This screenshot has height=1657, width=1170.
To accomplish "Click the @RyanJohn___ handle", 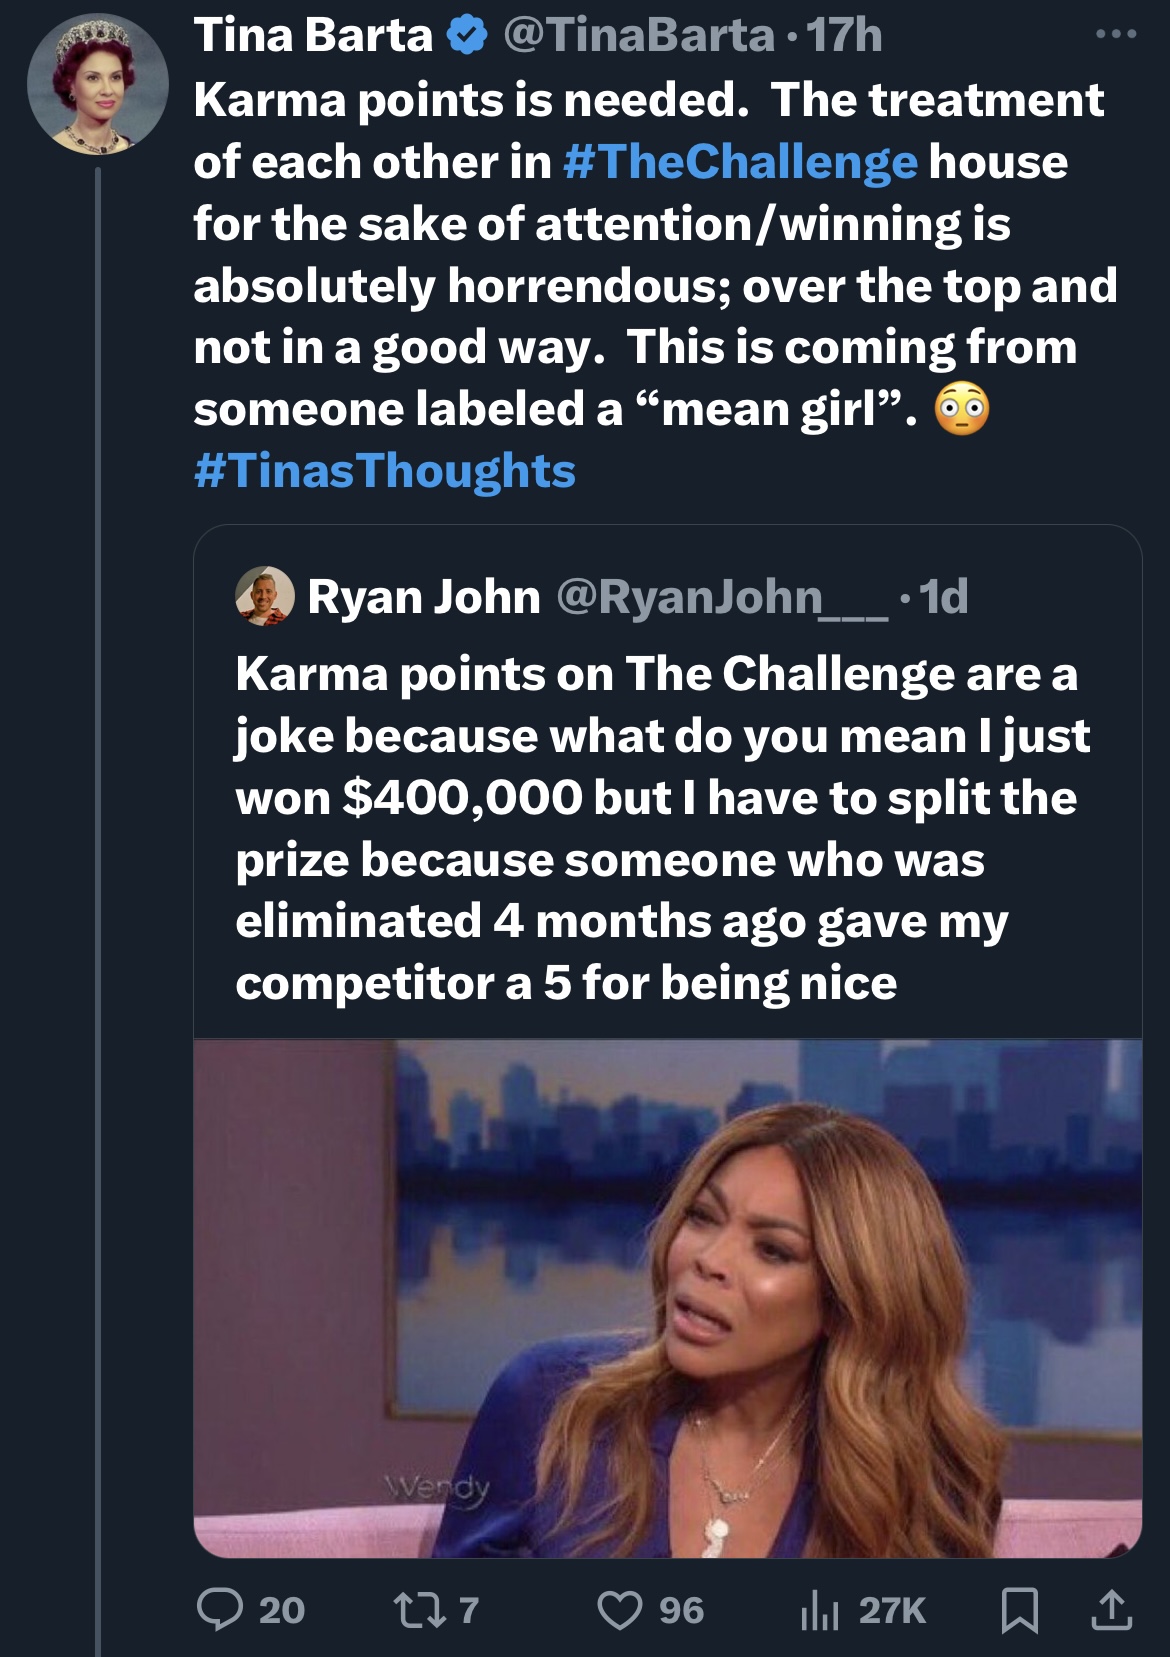I will (x=719, y=597).
